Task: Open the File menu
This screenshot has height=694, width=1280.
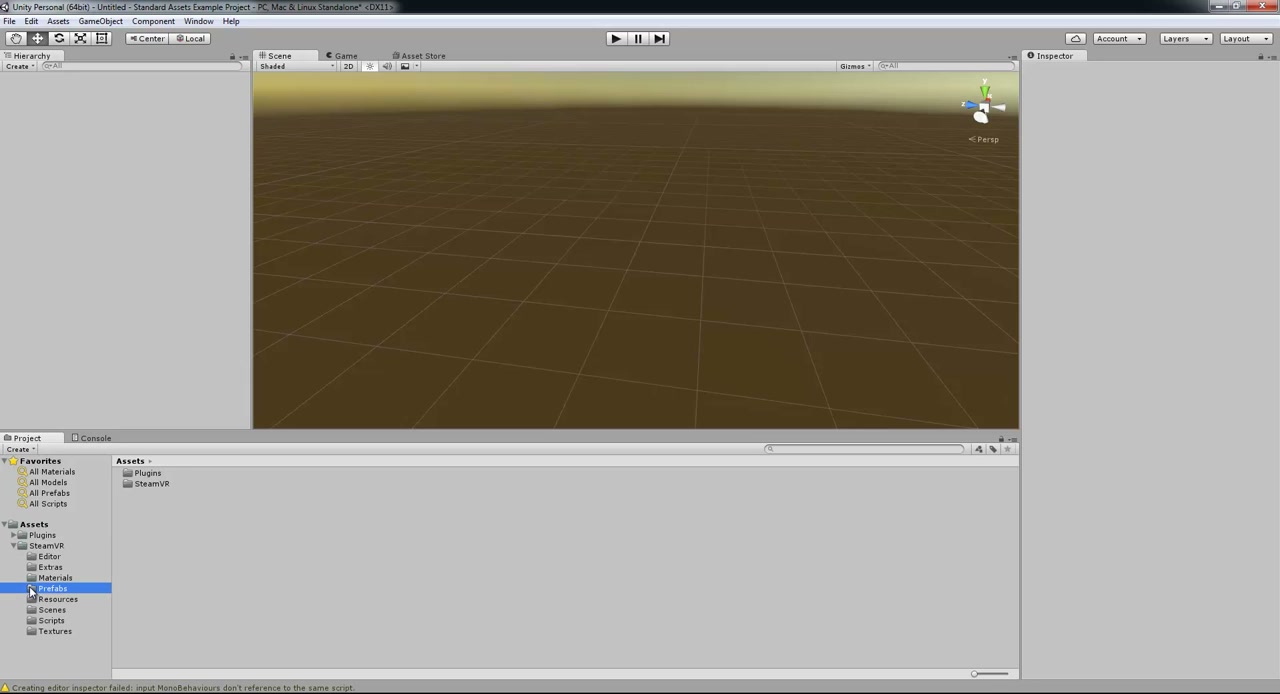Action: tap(9, 21)
